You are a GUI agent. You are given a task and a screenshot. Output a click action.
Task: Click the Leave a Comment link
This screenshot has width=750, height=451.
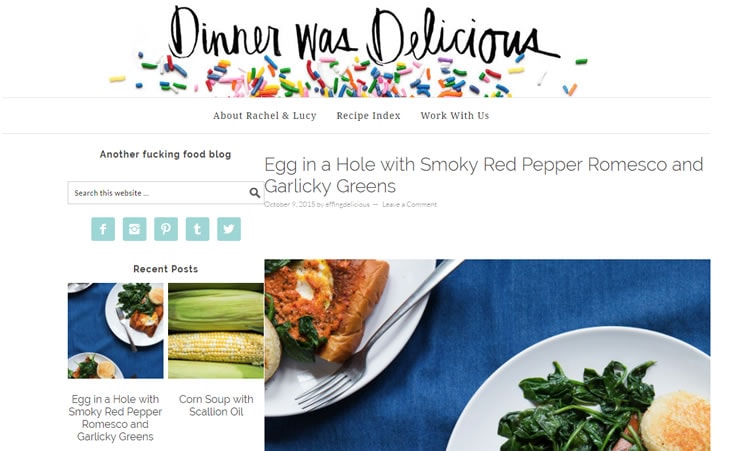(x=409, y=204)
